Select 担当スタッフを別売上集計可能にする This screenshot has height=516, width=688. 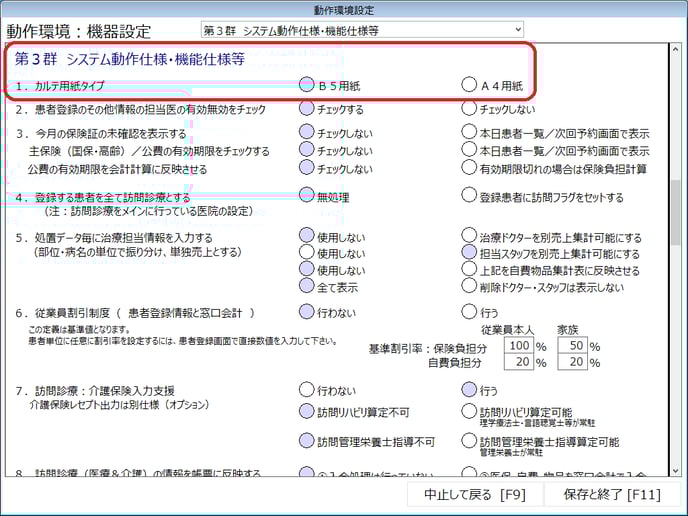[469, 254]
